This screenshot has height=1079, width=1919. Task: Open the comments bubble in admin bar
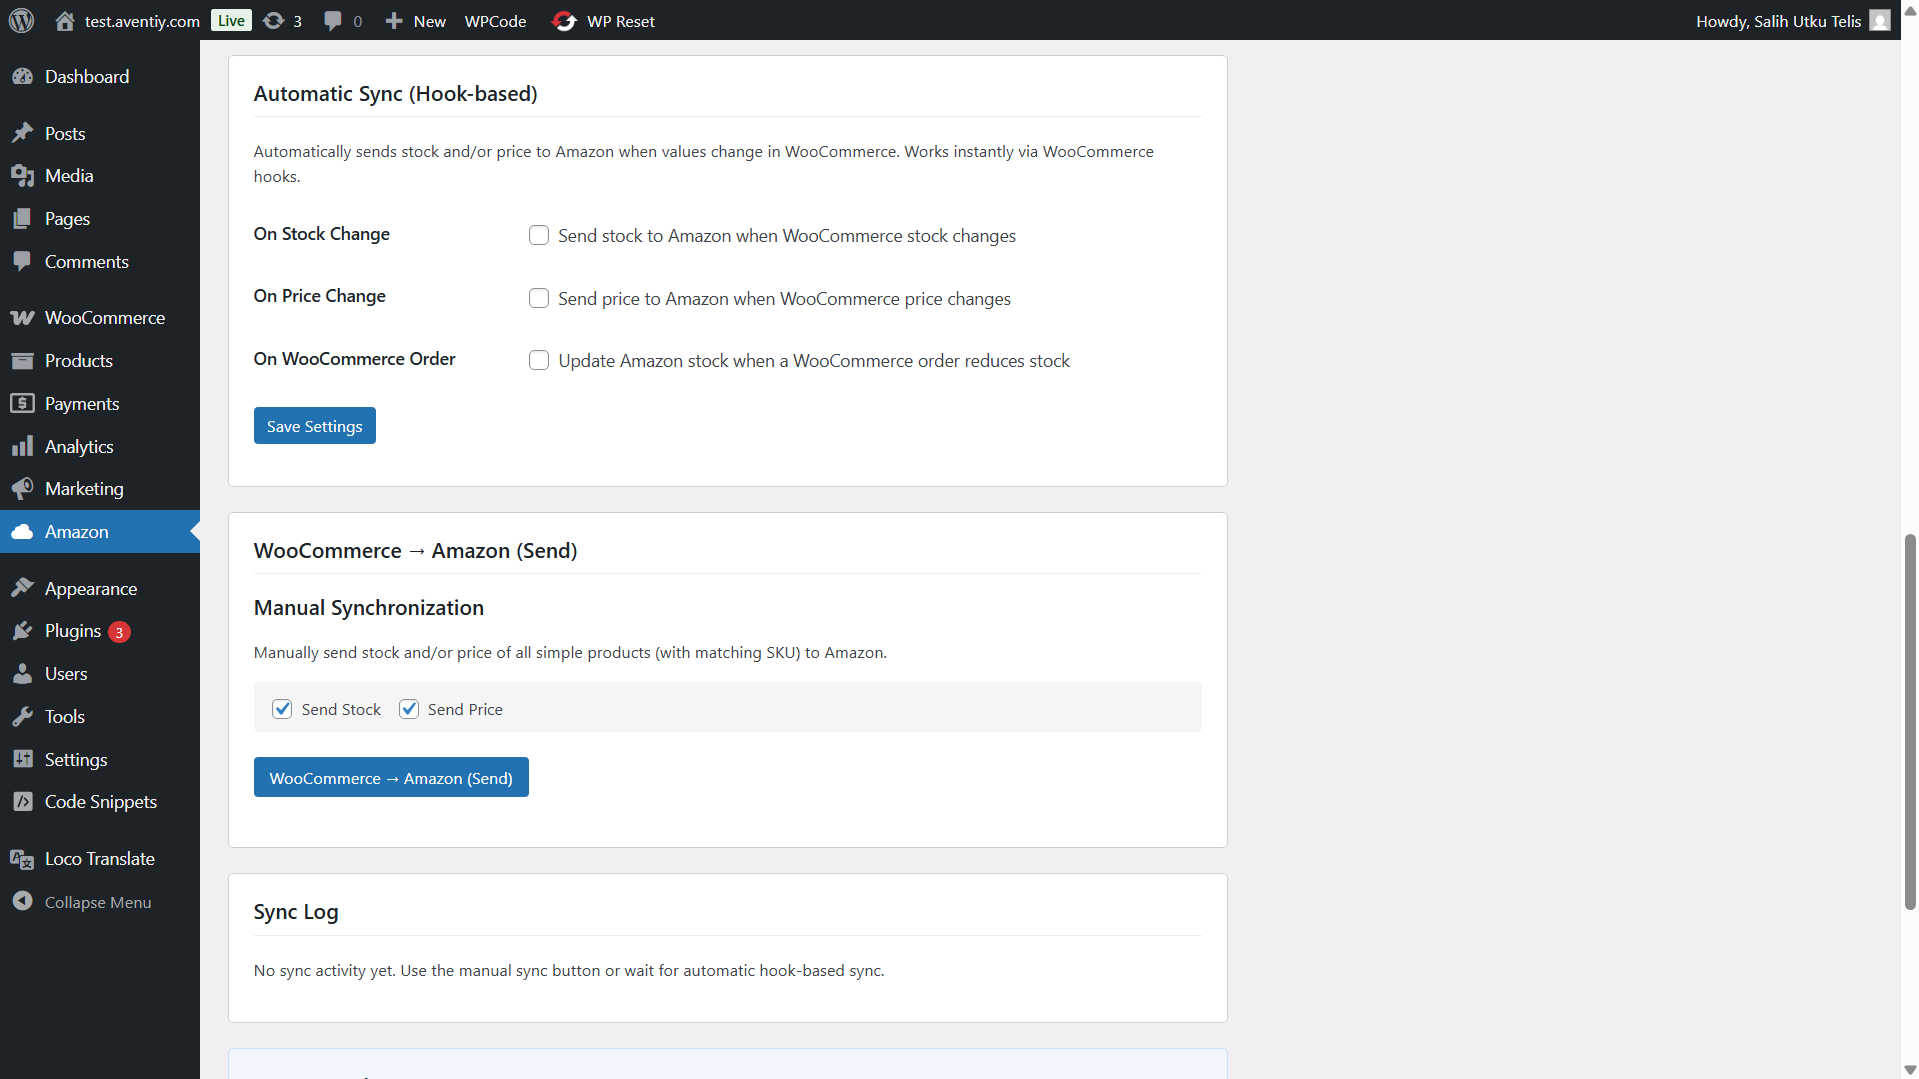coord(333,20)
